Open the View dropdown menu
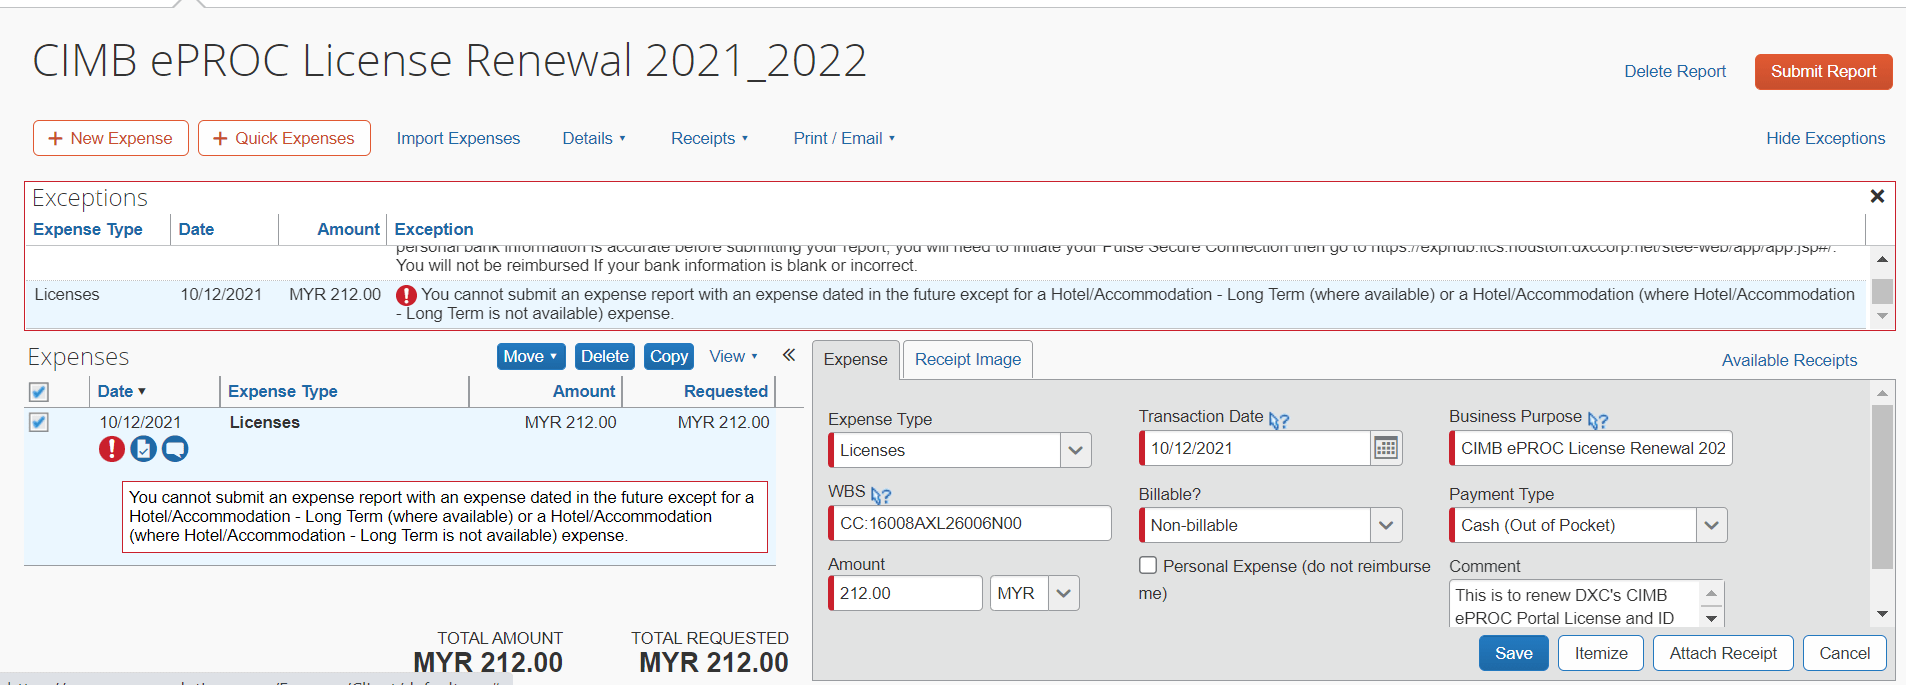This screenshot has width=1906, height=685. tap(733, 356)
